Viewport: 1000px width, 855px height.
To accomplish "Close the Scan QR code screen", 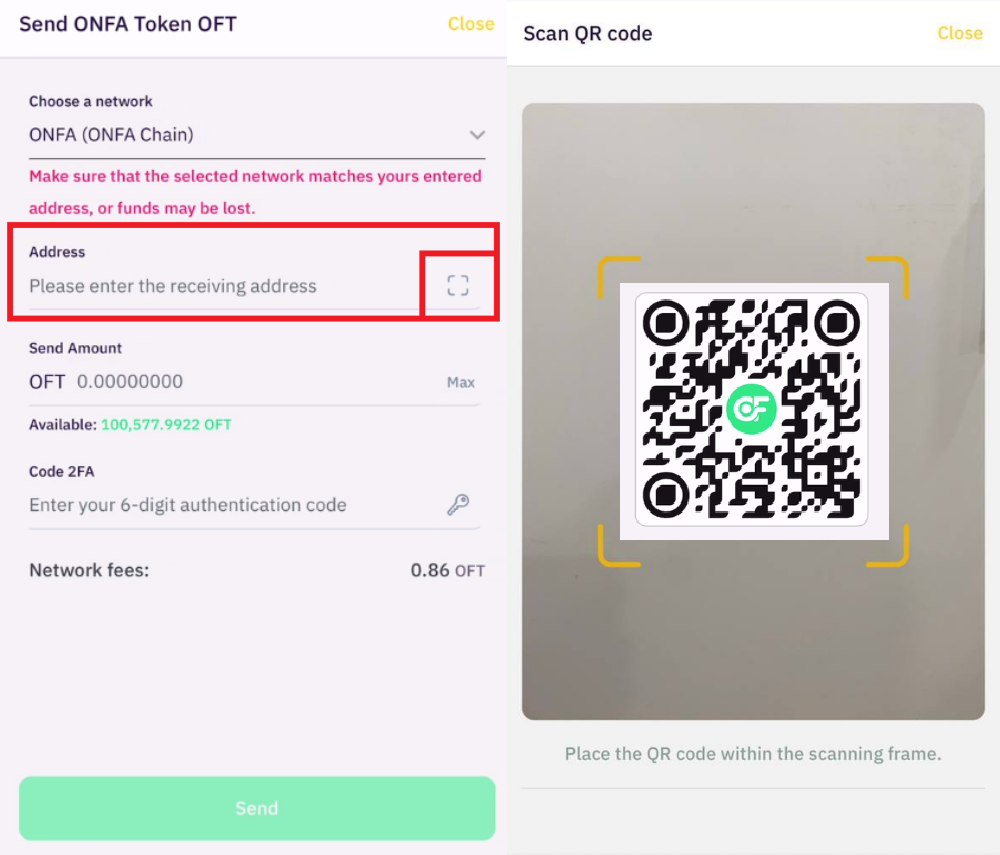I will pyautogui.click(x=960, y=33).
